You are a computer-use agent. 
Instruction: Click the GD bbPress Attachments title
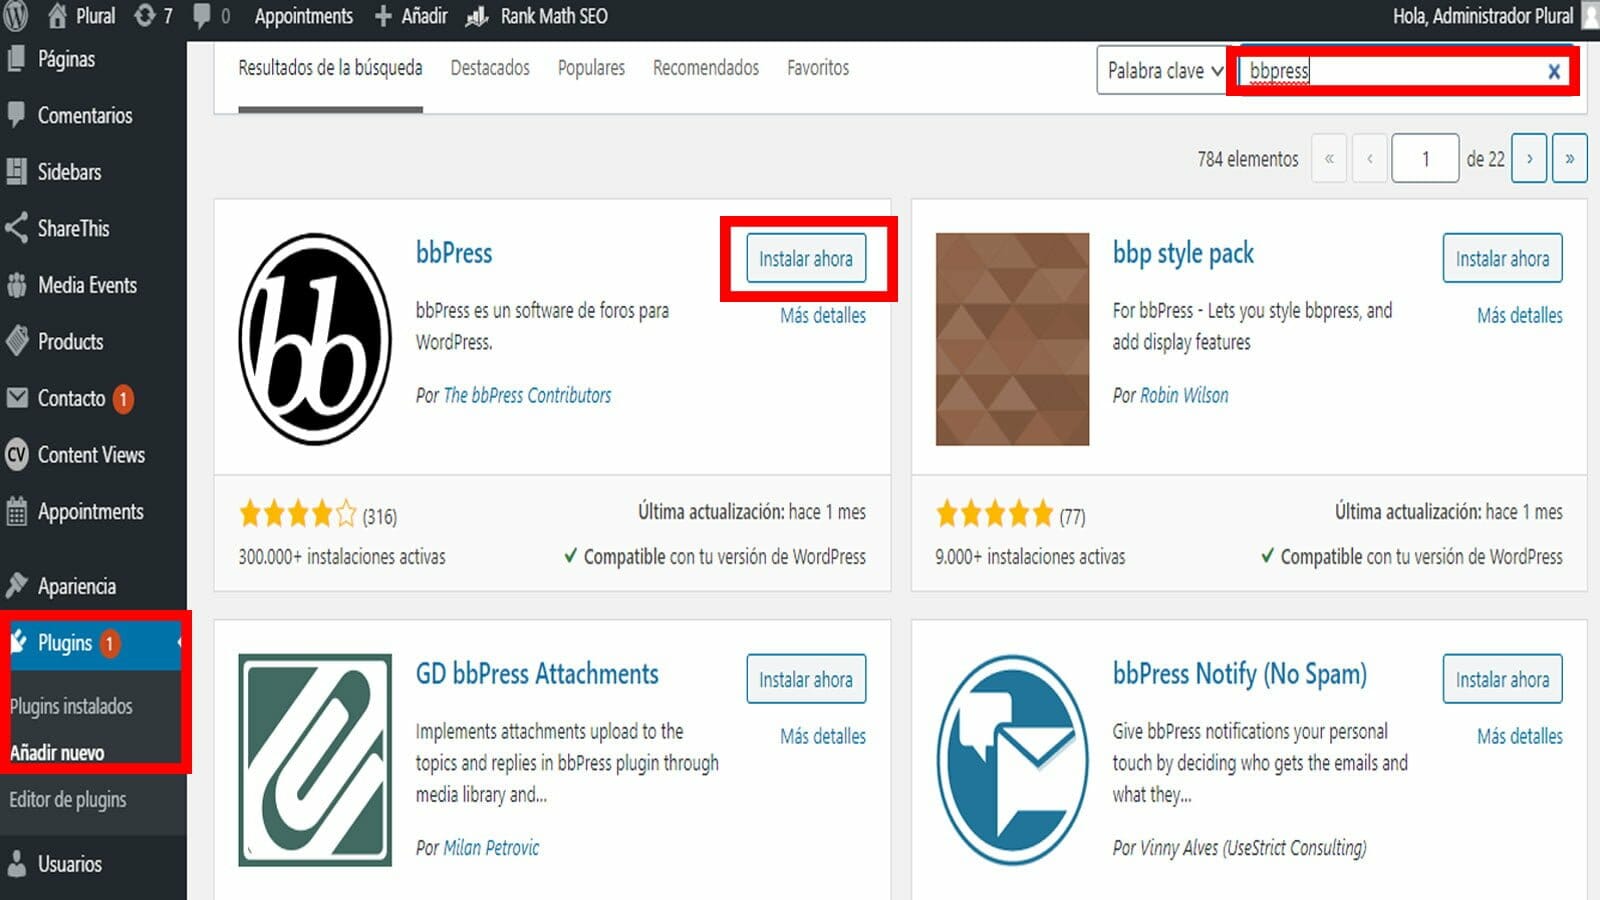pyautogui.click(x=537, y=674)
